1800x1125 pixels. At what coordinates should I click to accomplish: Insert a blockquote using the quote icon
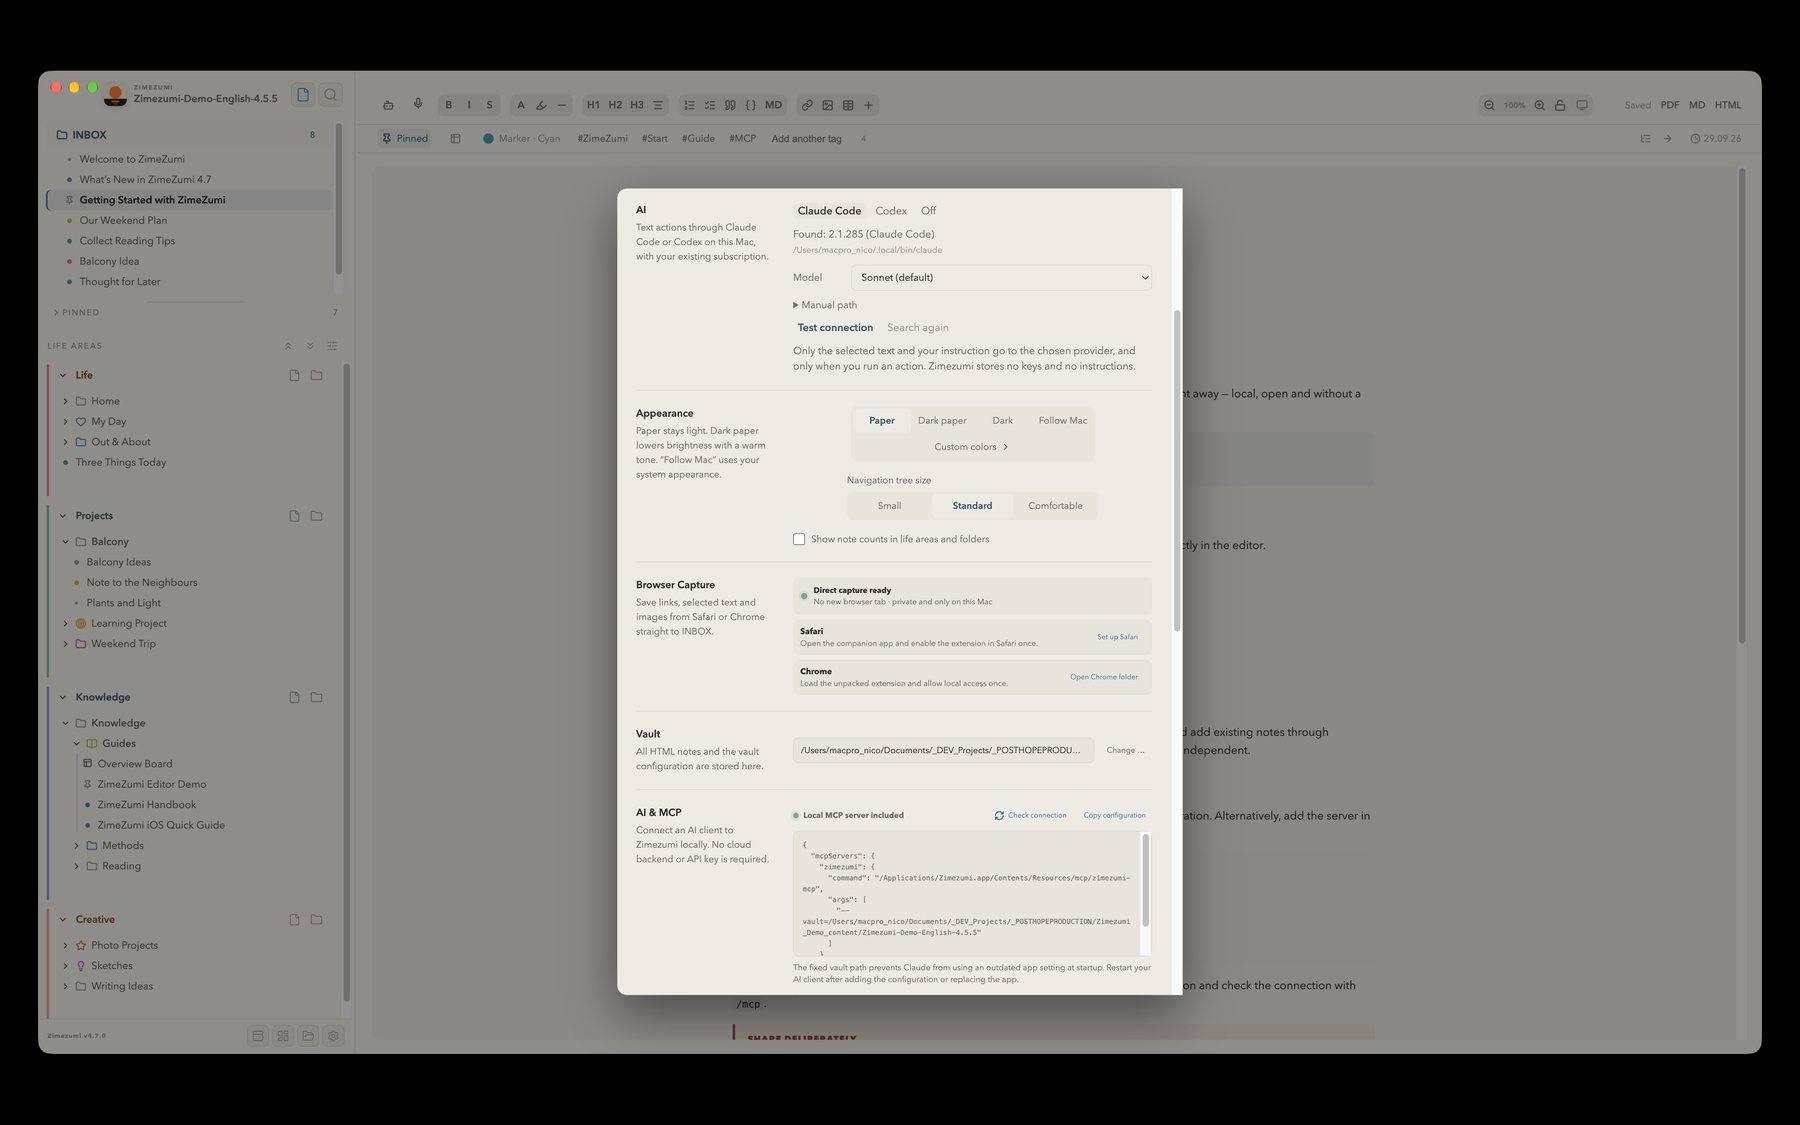point(730,105)
